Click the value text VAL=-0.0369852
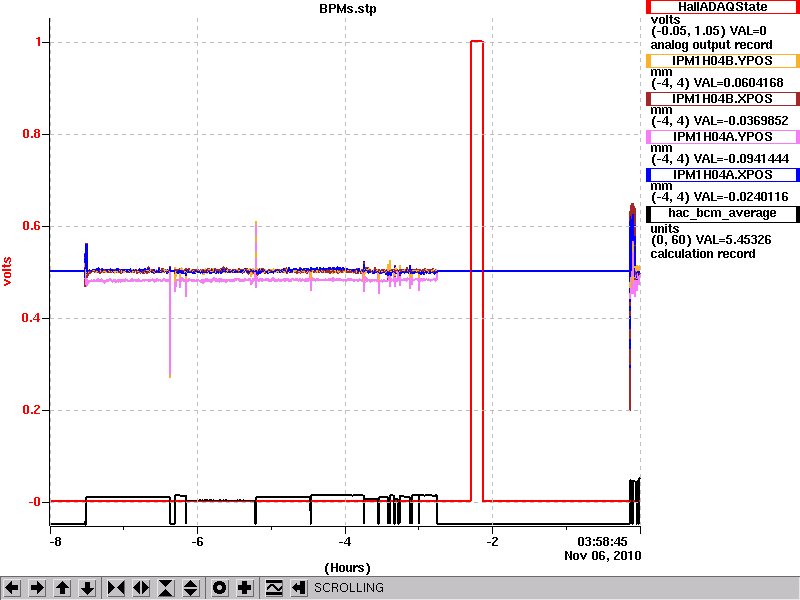 point(741,121)
